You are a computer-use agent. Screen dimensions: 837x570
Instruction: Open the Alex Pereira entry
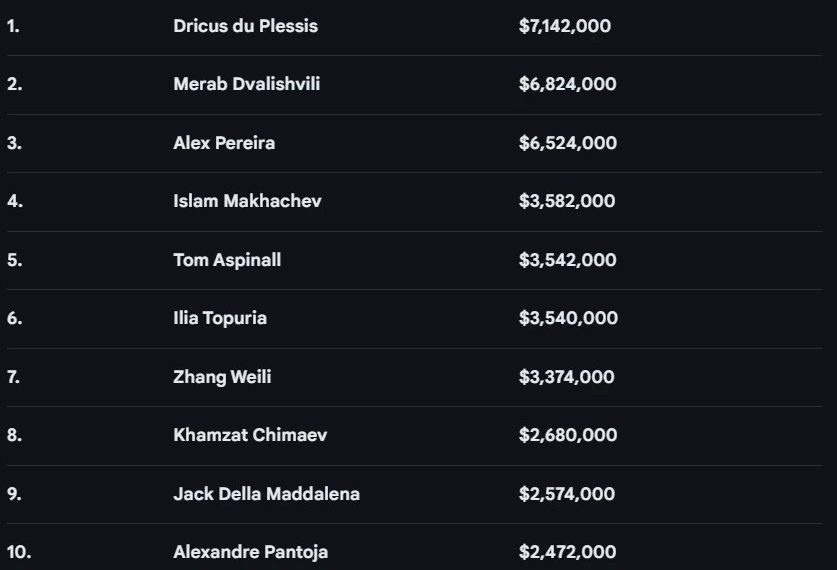tap(224, 143)
